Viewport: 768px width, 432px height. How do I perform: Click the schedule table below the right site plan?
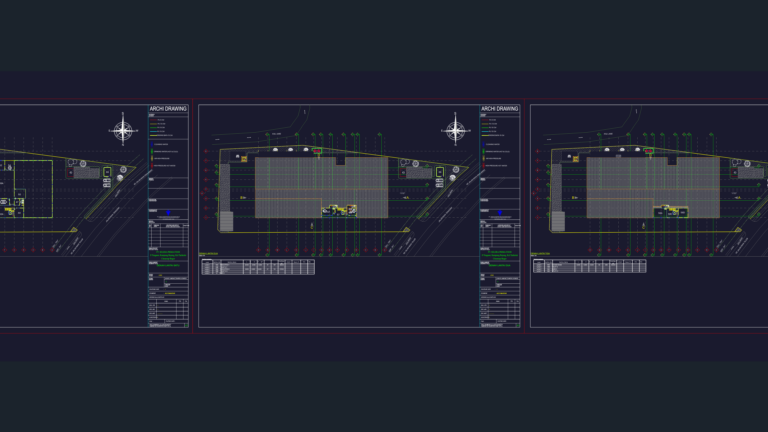tap(590, 266)
